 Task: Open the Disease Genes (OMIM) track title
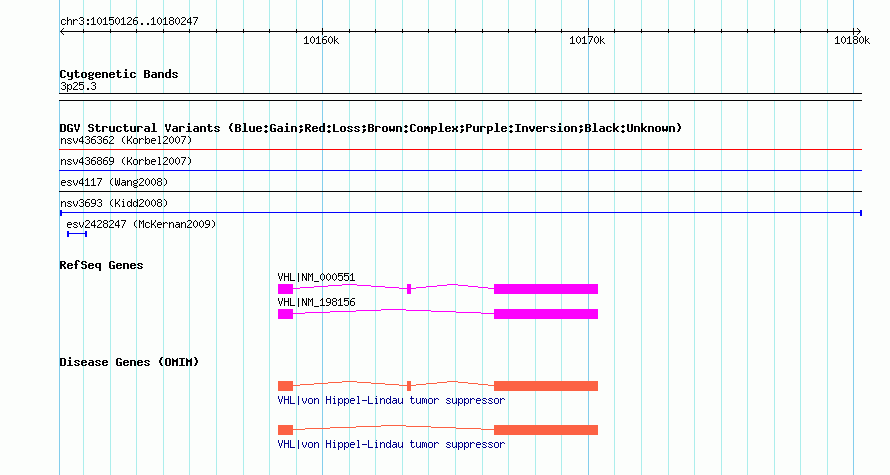click(129, 362)
